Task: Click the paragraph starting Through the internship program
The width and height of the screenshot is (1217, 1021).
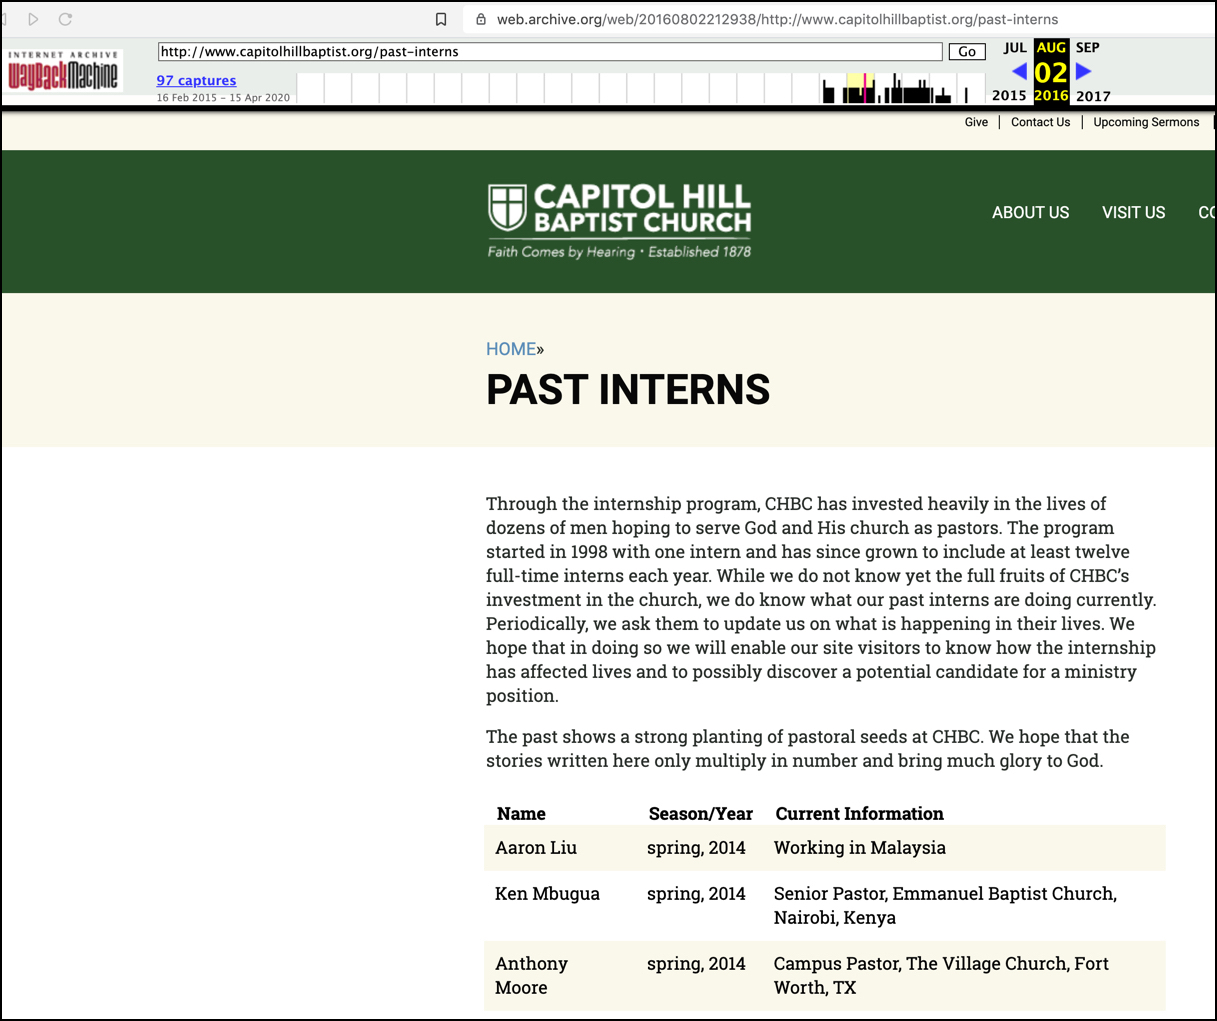Action: (821, 599)
